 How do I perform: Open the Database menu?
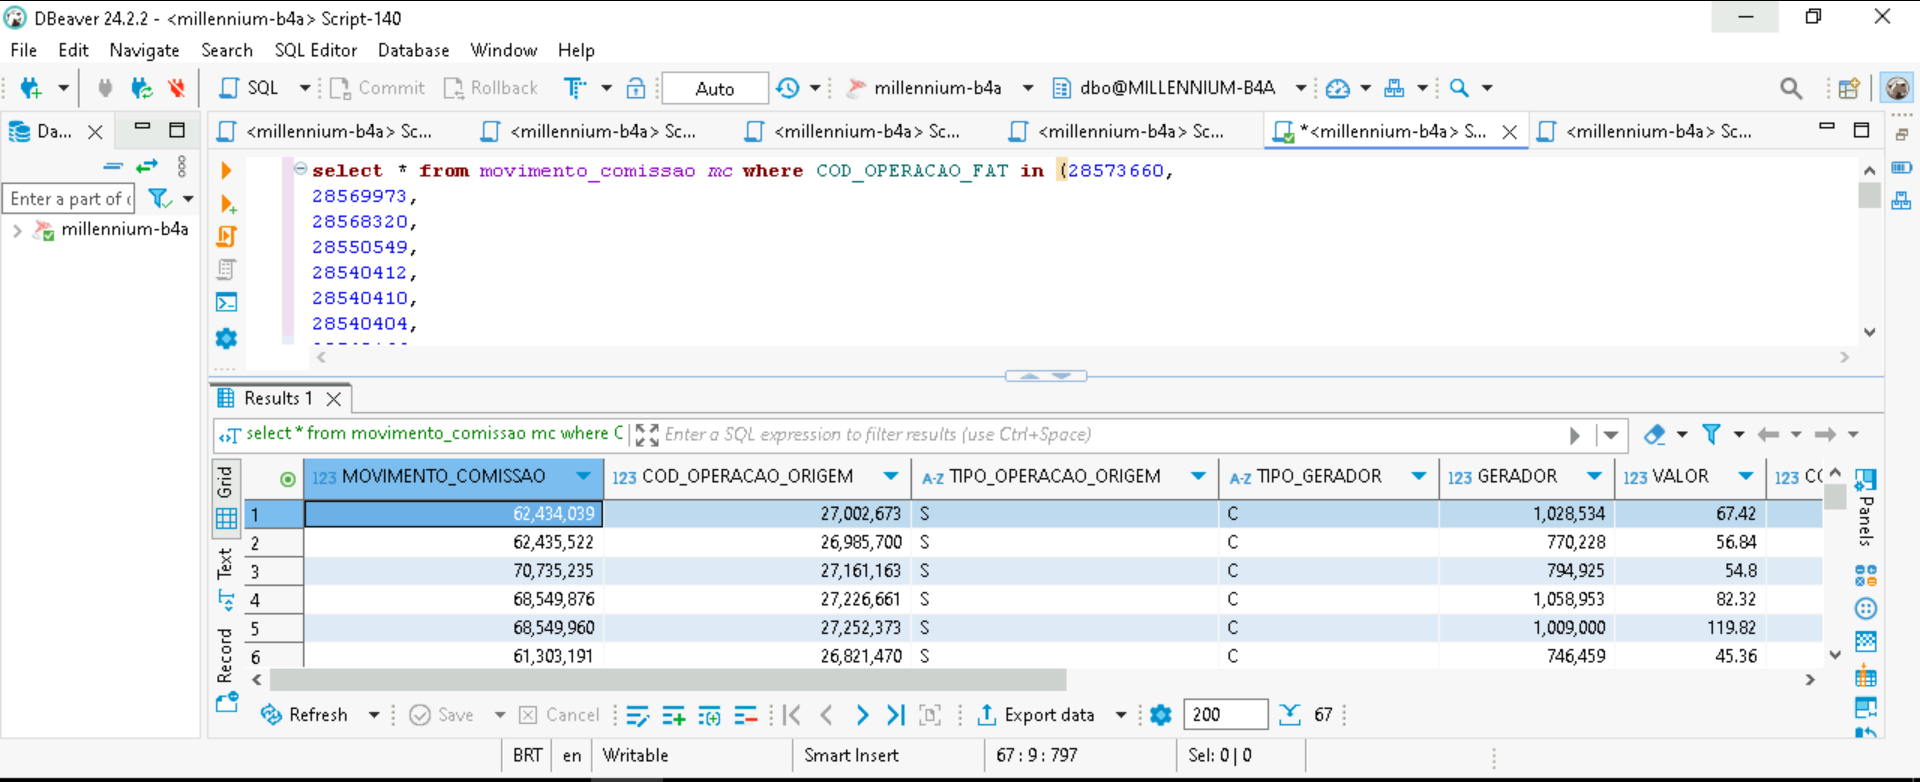413,50
